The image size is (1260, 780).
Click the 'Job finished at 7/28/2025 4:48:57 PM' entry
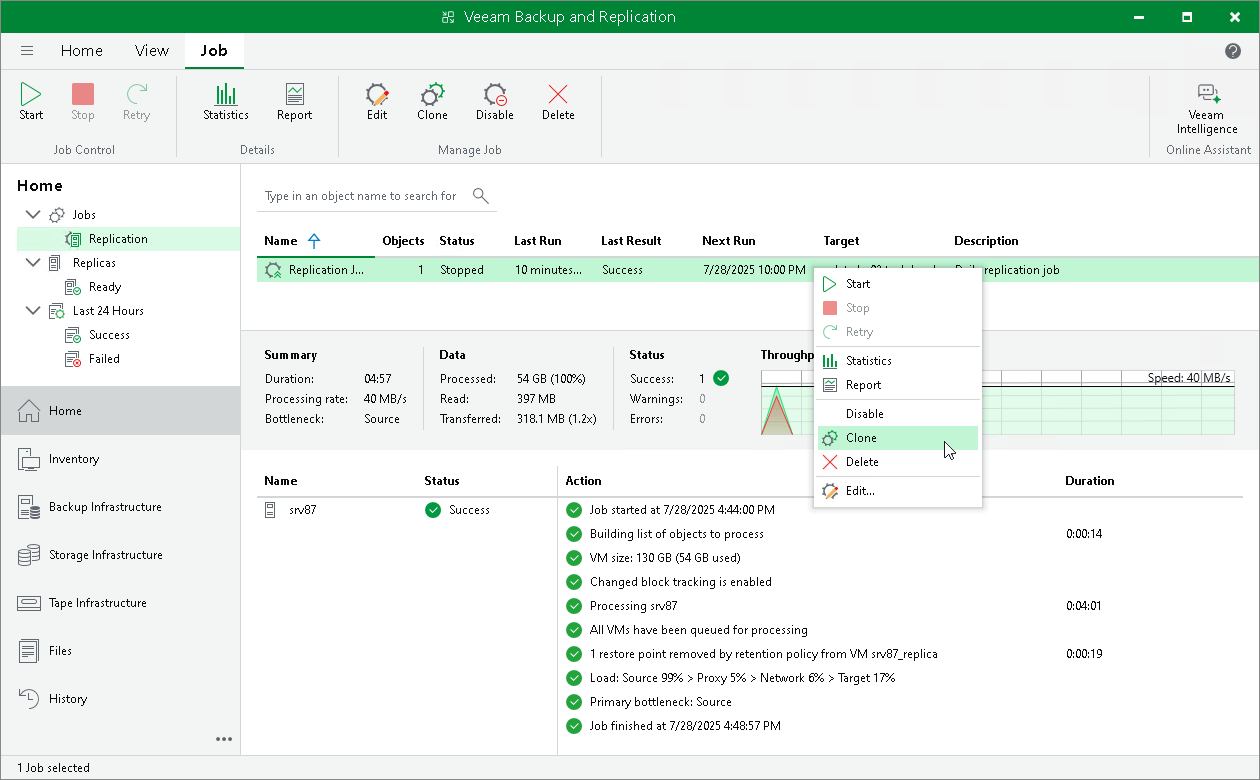pos(685,726)
